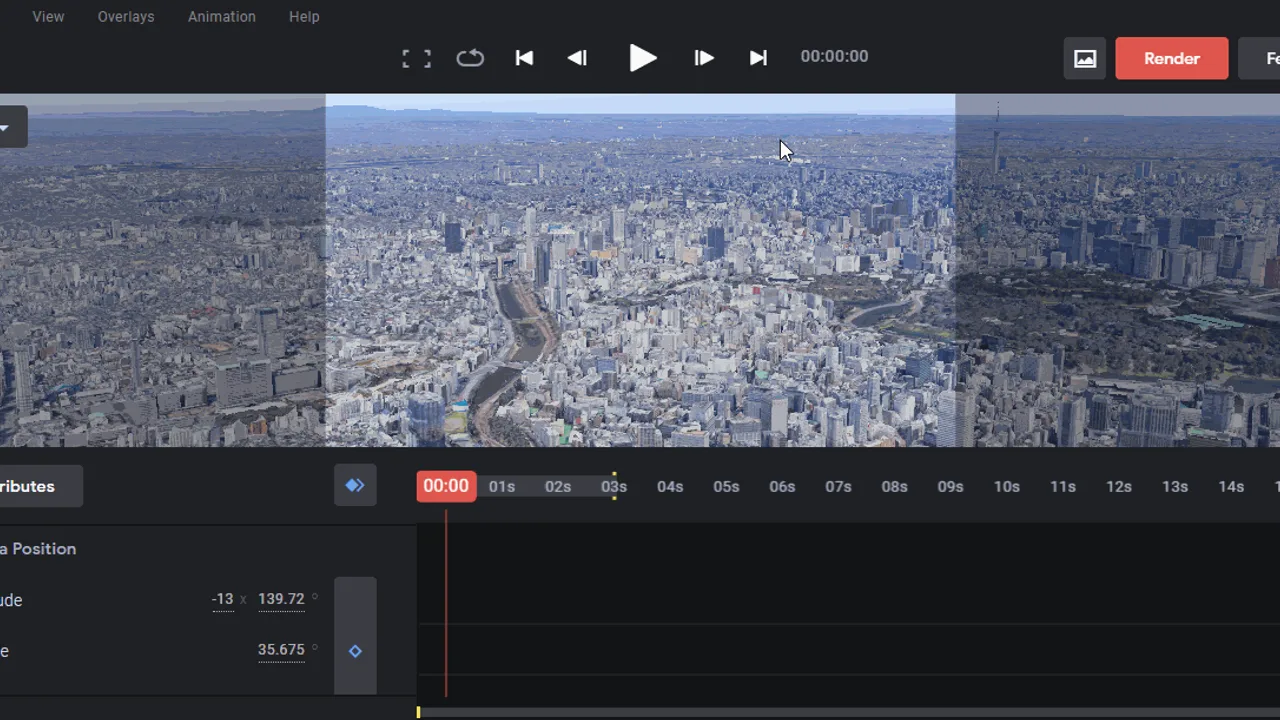Open the View menu

pyautogui.click(x=48, y=17)
